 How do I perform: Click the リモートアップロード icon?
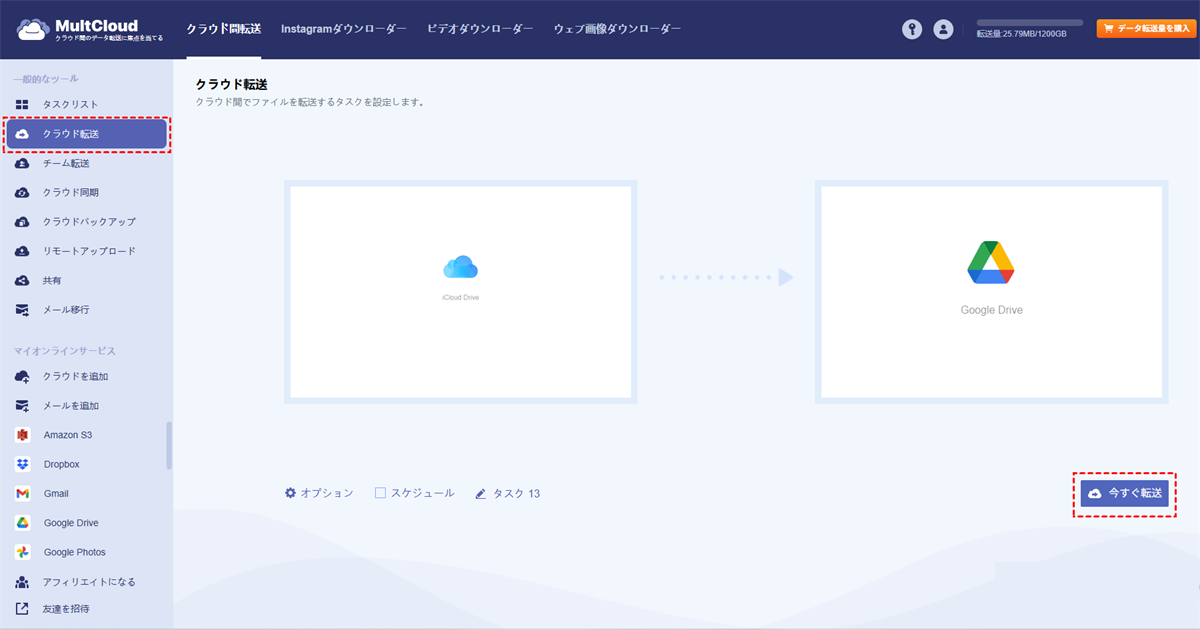tap(22, 251)
